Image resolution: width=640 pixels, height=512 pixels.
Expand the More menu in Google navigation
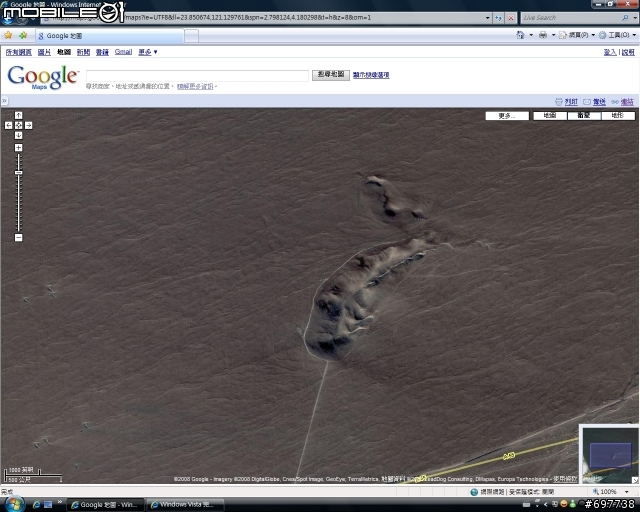click(148, 52)
